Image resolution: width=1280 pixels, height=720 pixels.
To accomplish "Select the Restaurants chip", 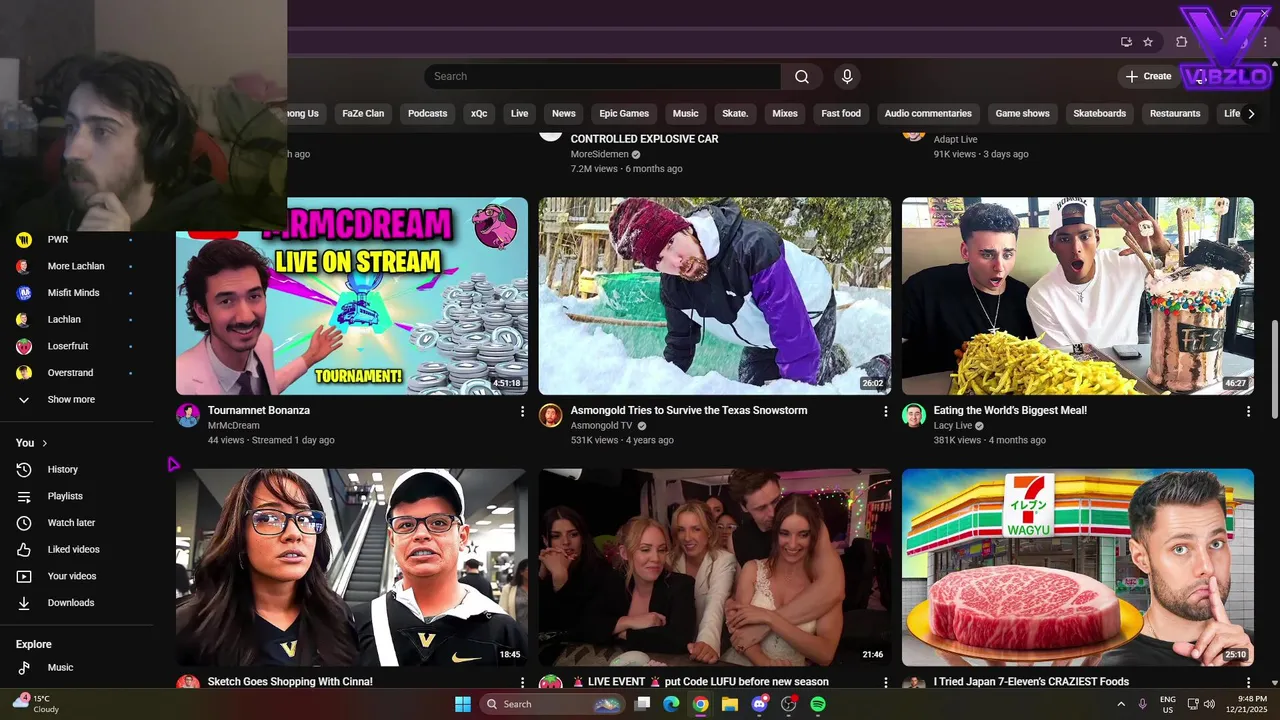I will click(1175, 113).
